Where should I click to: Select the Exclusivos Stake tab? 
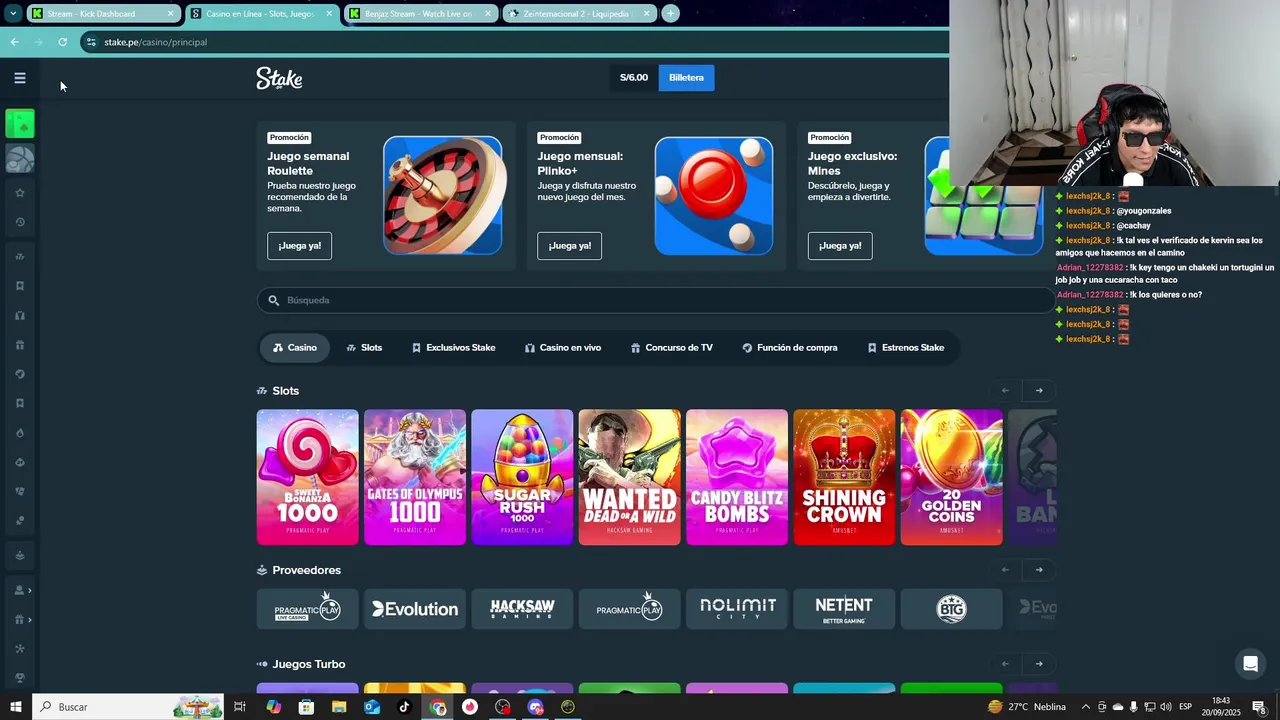pos(453,348)
